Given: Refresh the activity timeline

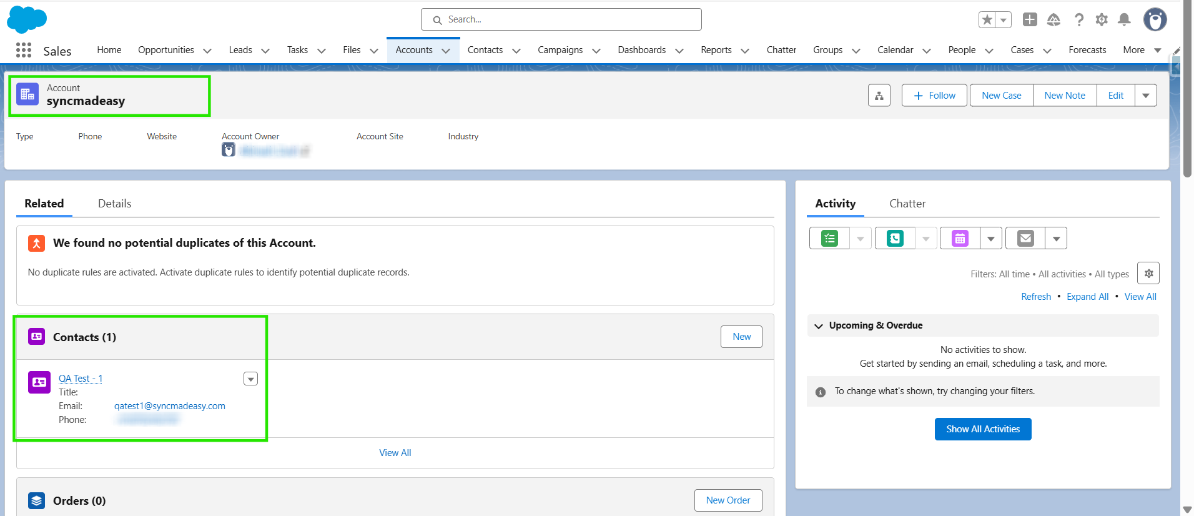Looking at the screenshot, I should click(x=1036, y=297).
